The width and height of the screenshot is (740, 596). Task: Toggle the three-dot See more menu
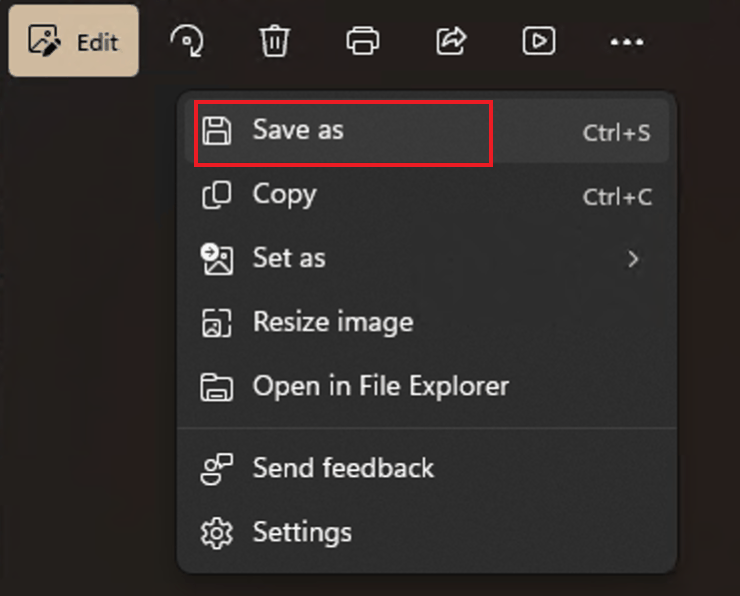click(627, 41)
